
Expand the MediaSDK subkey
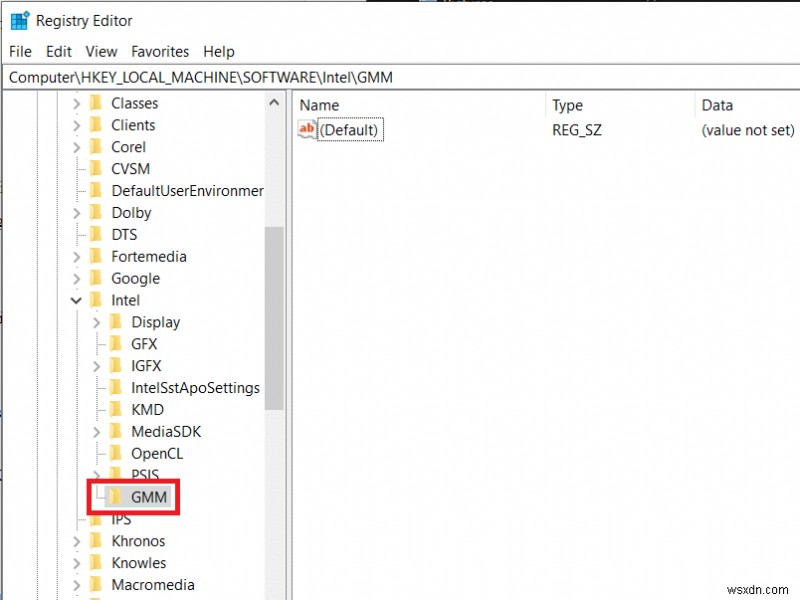(x=96, y=432)
